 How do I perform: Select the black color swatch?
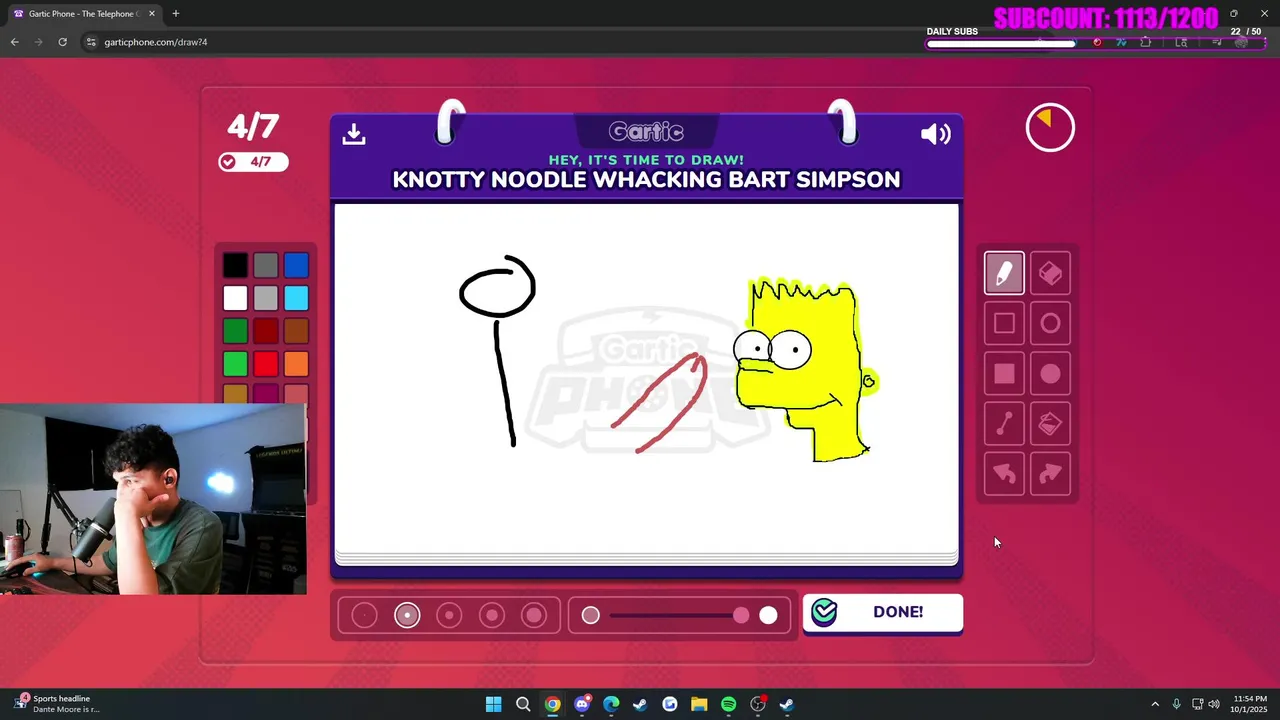pyautogui.click(x=235, y=265)
